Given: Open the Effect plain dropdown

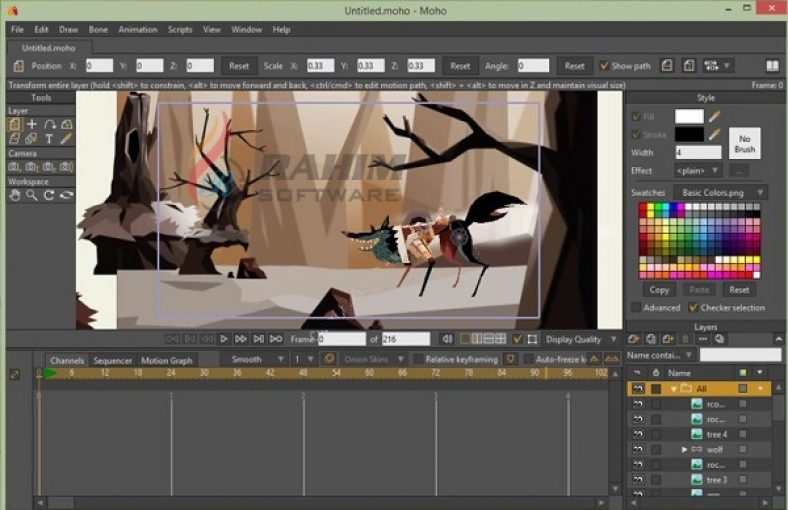Looking at the screenshot, I should pyautogui.click(x=697, y=170).
